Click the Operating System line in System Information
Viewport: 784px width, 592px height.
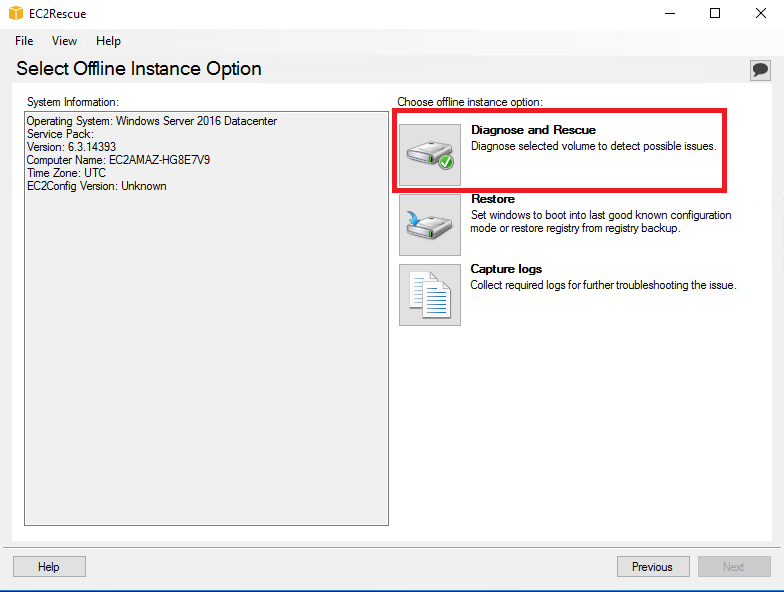(152, 121)
